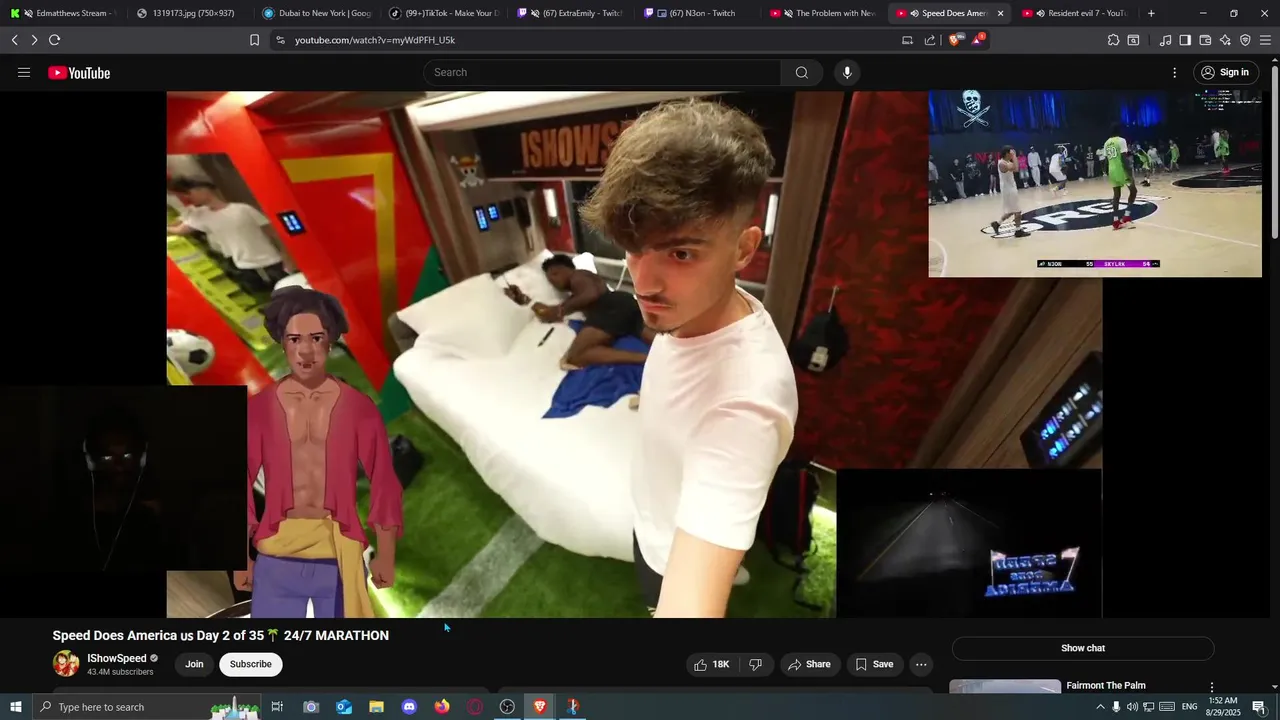
Task: Go to YouTube home via logo
Action: click(79, 72)
